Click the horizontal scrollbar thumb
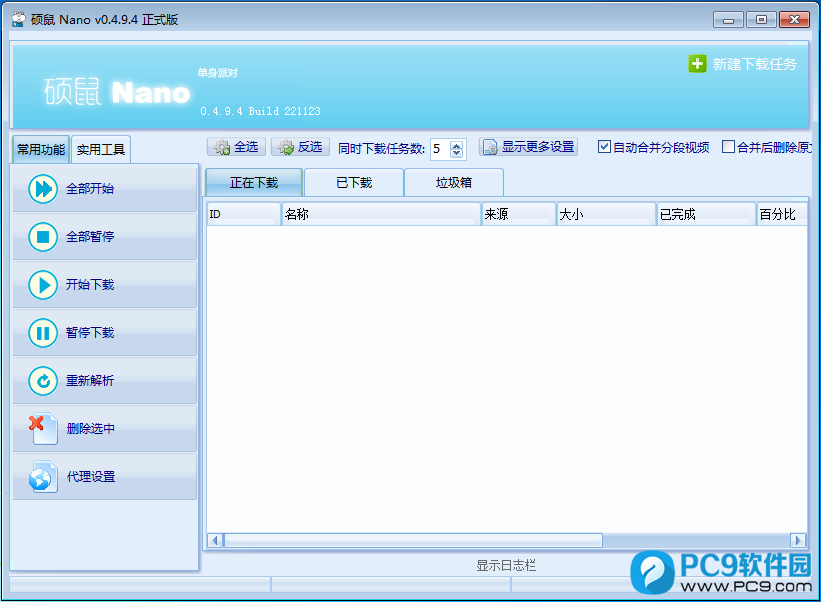This screenshot has height=602, width=821. (413, 540)
